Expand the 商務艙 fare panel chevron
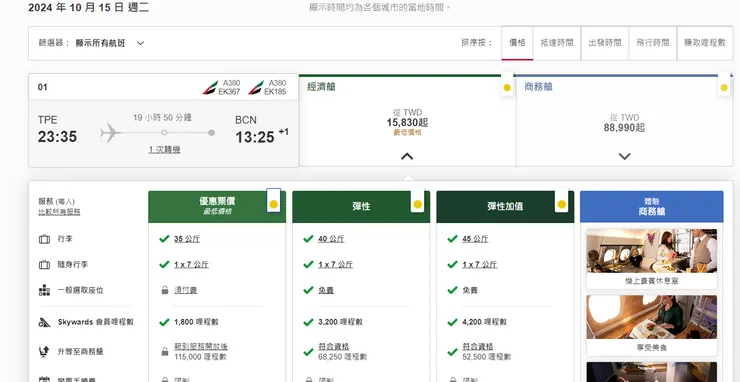 pyautogui.click(x=624, y=156)
